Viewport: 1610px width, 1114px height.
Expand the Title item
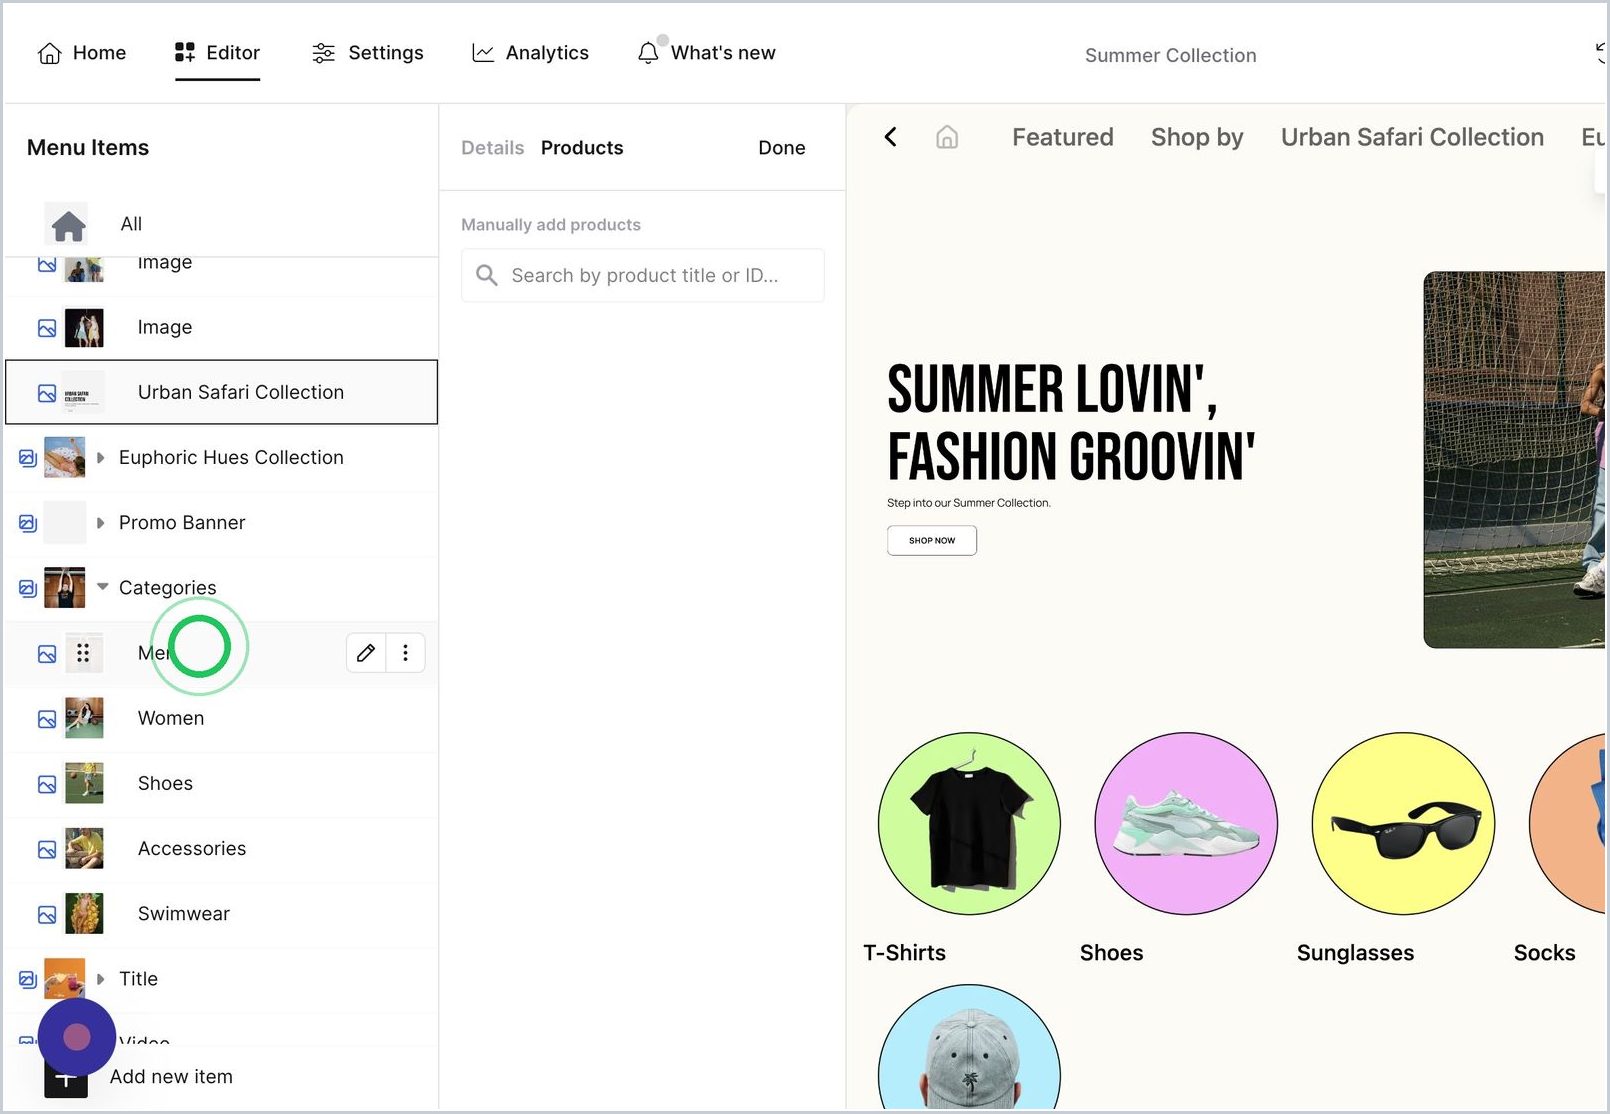(100, 979)
